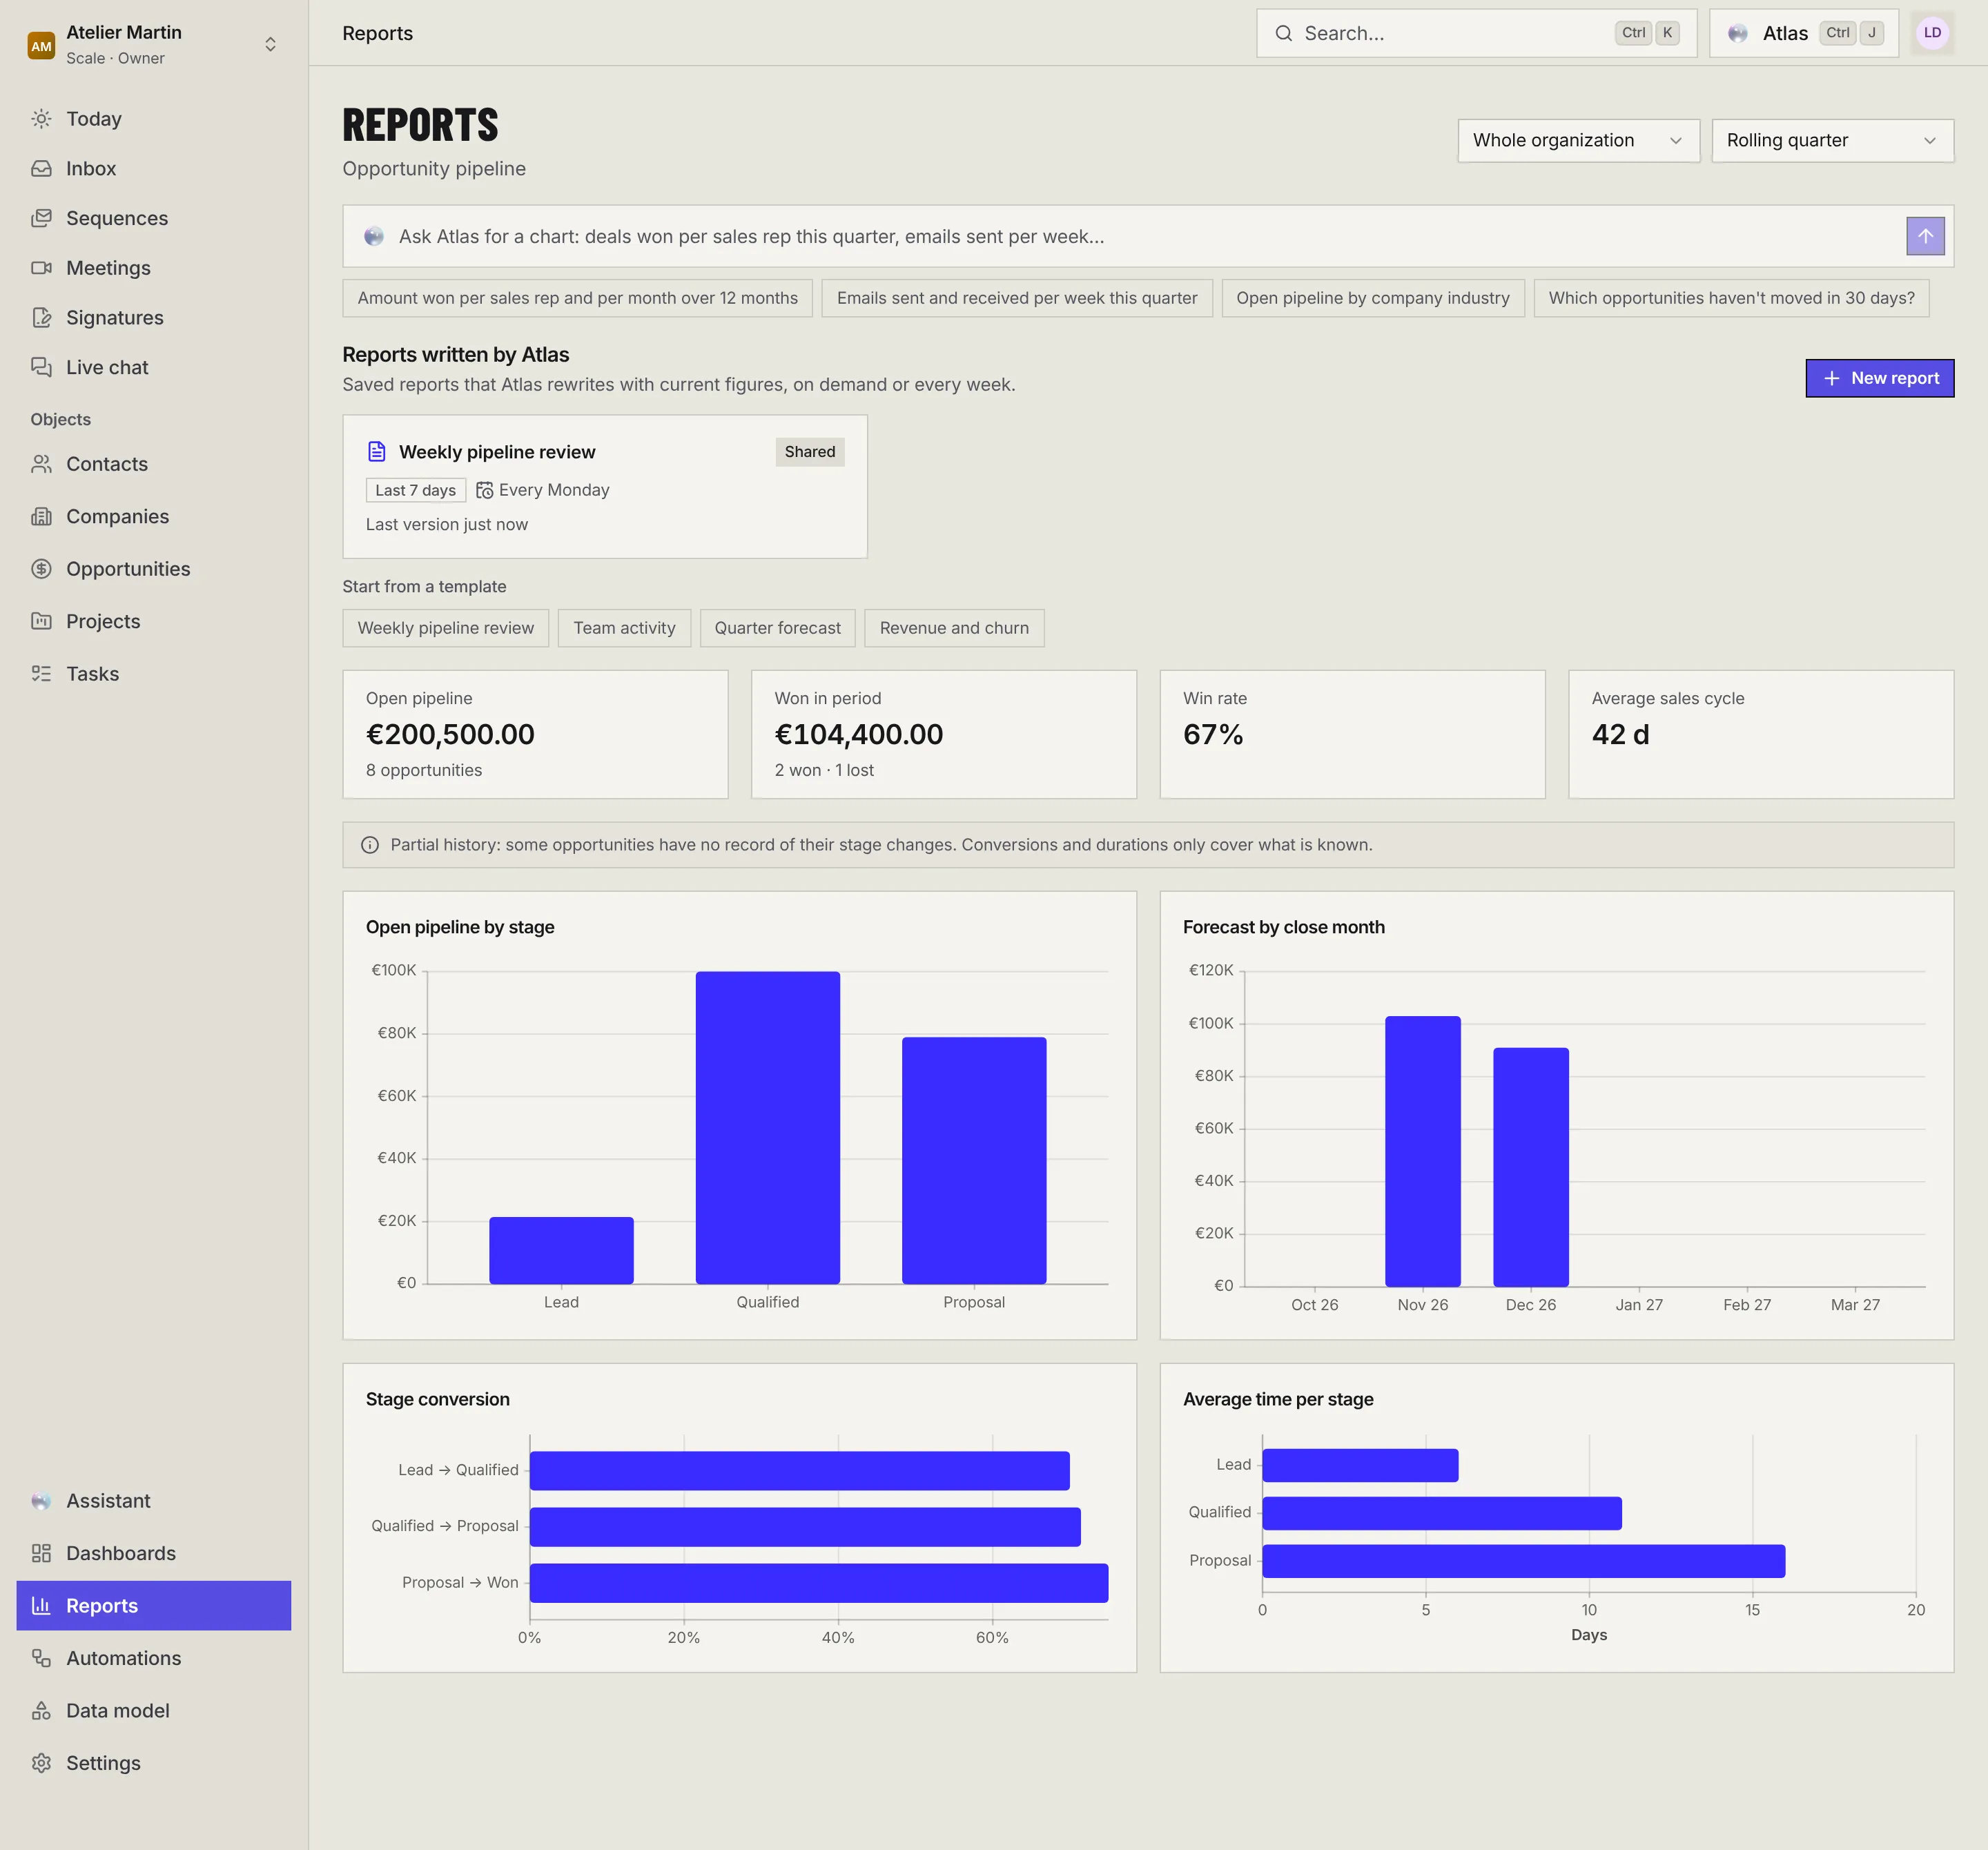This screenshot has width=1988, height=1850.
Task: Choose the Revenue and churn template
Action: [x=954, y=628]
